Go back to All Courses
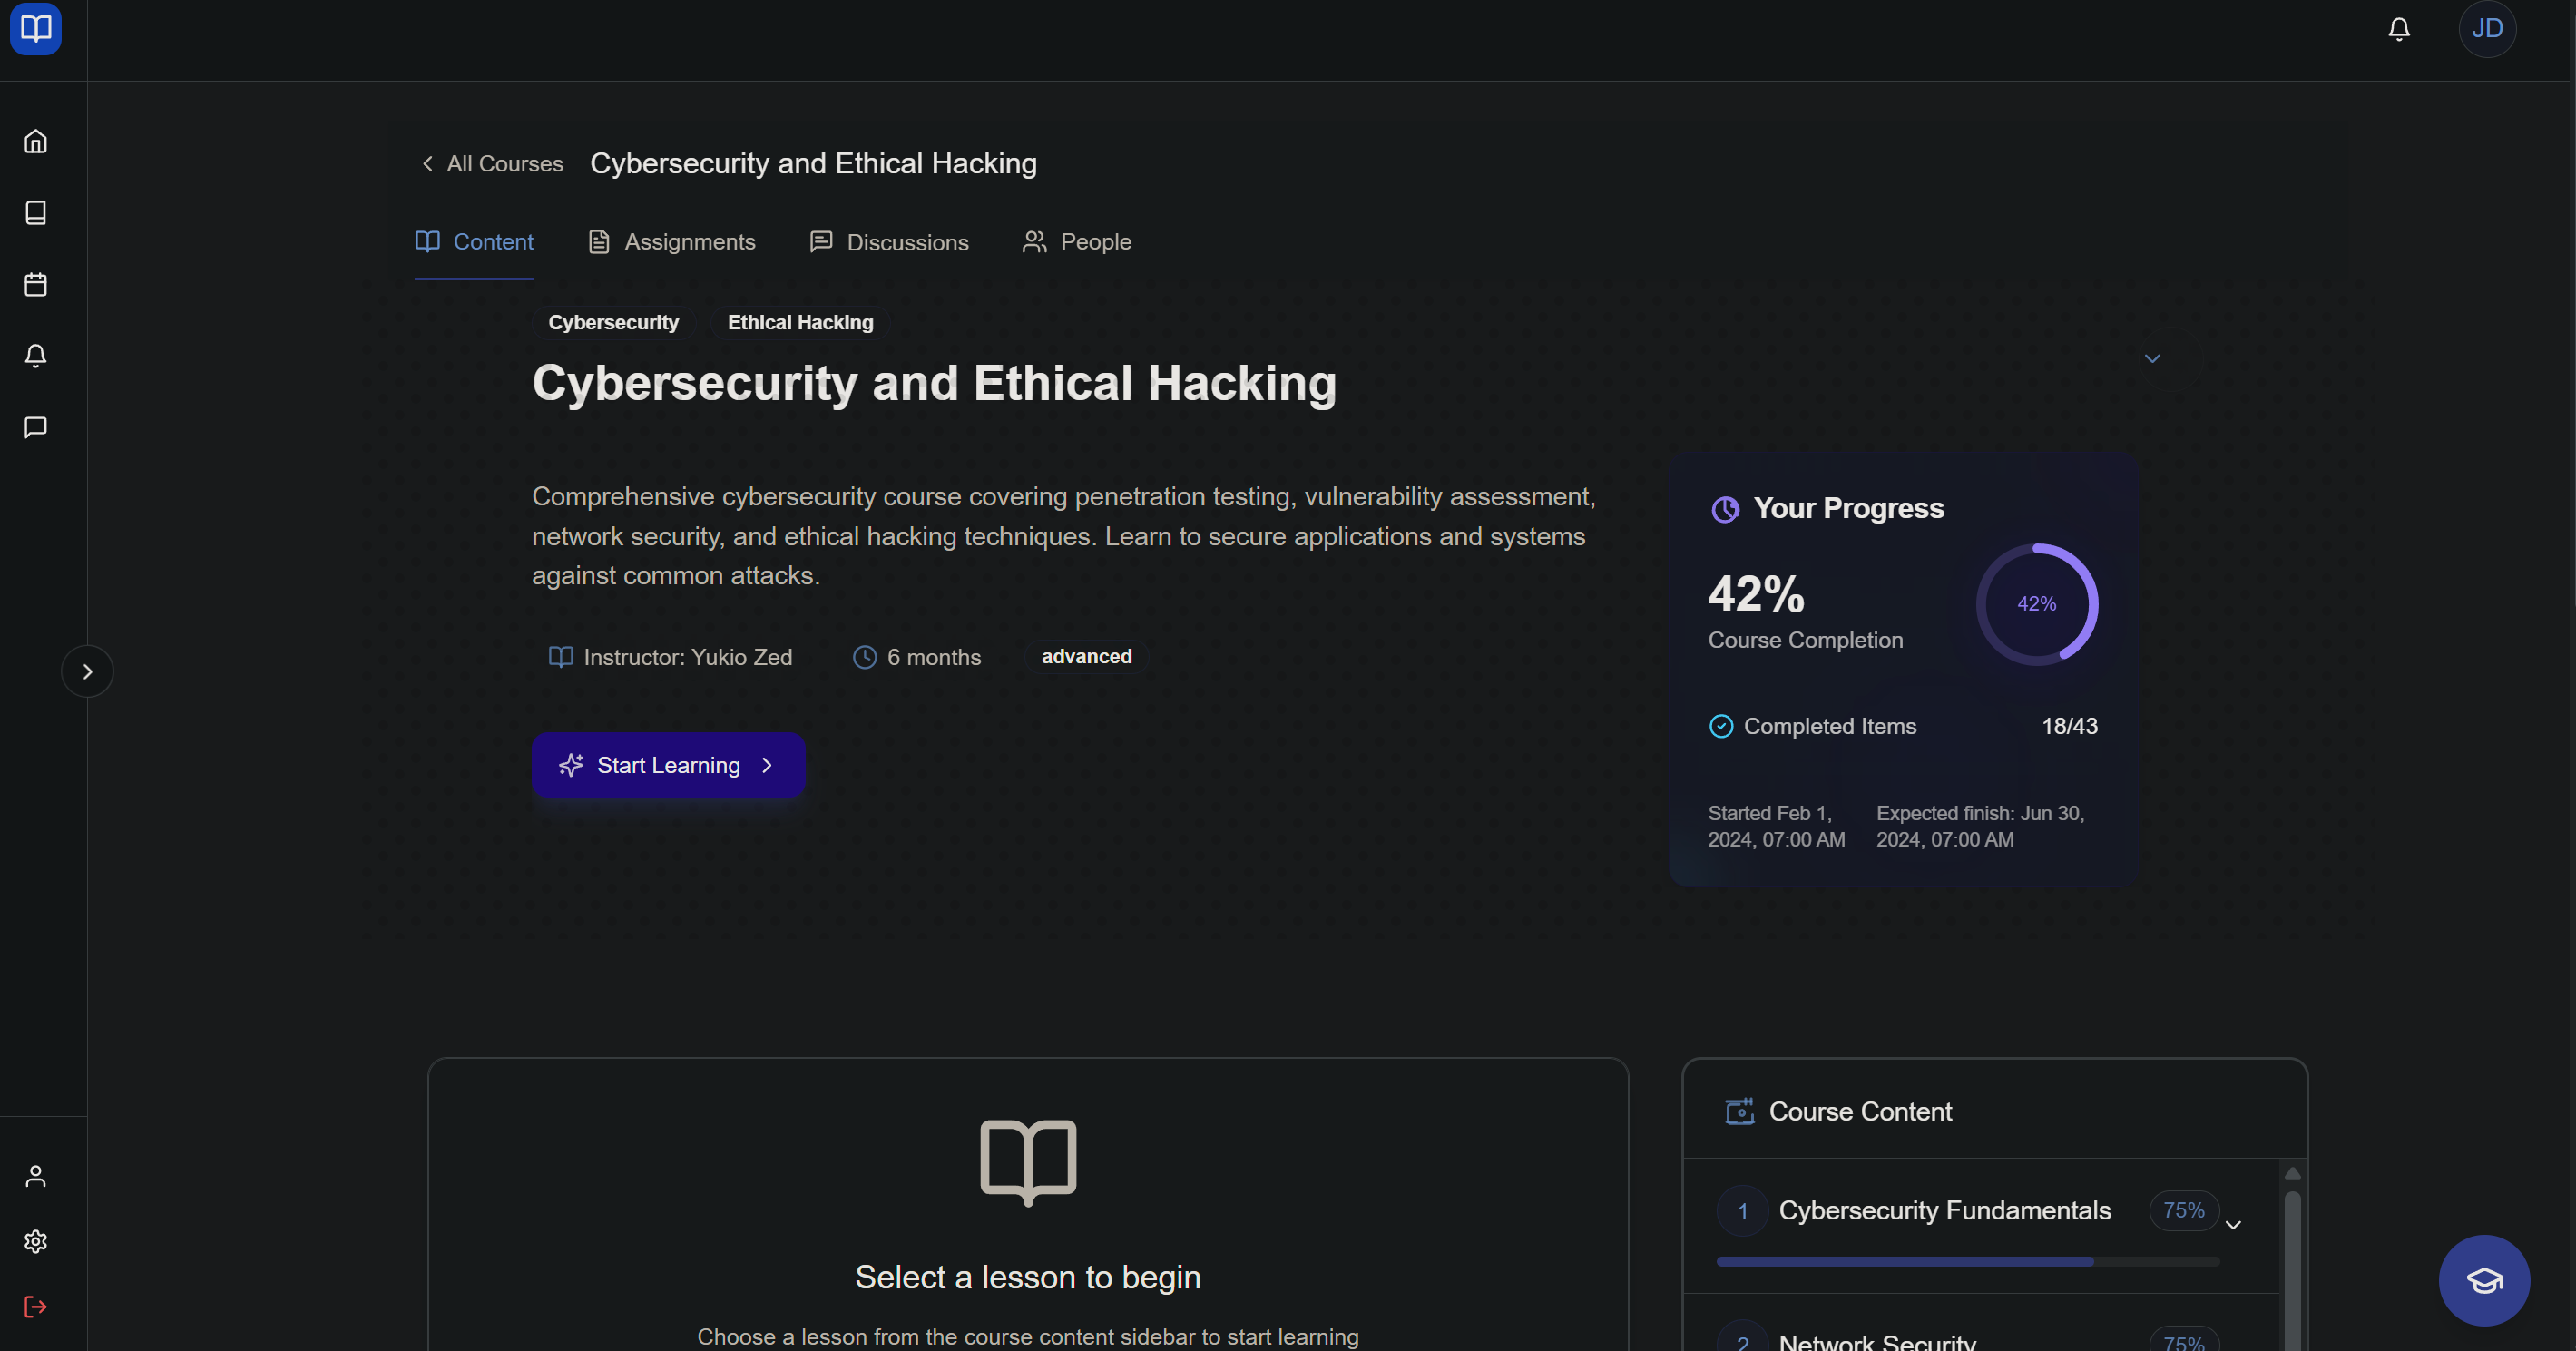Viewport: 2576px width, 1351px height. click(x=492, y=164)
